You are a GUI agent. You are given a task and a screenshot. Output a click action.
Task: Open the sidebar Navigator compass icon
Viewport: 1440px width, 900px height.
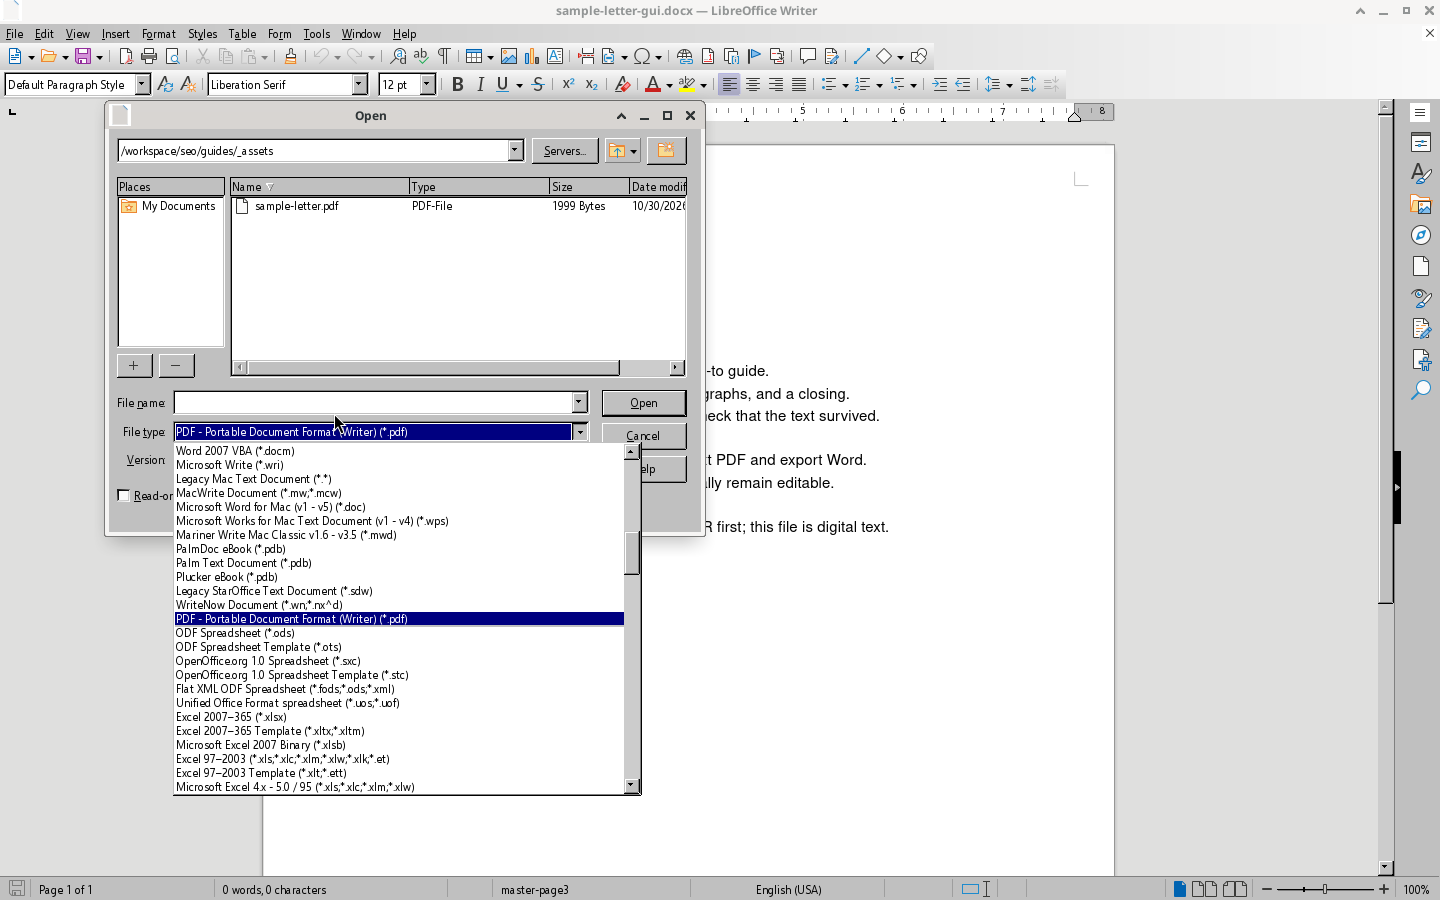pyautogui.click(x=1421, y=235)
